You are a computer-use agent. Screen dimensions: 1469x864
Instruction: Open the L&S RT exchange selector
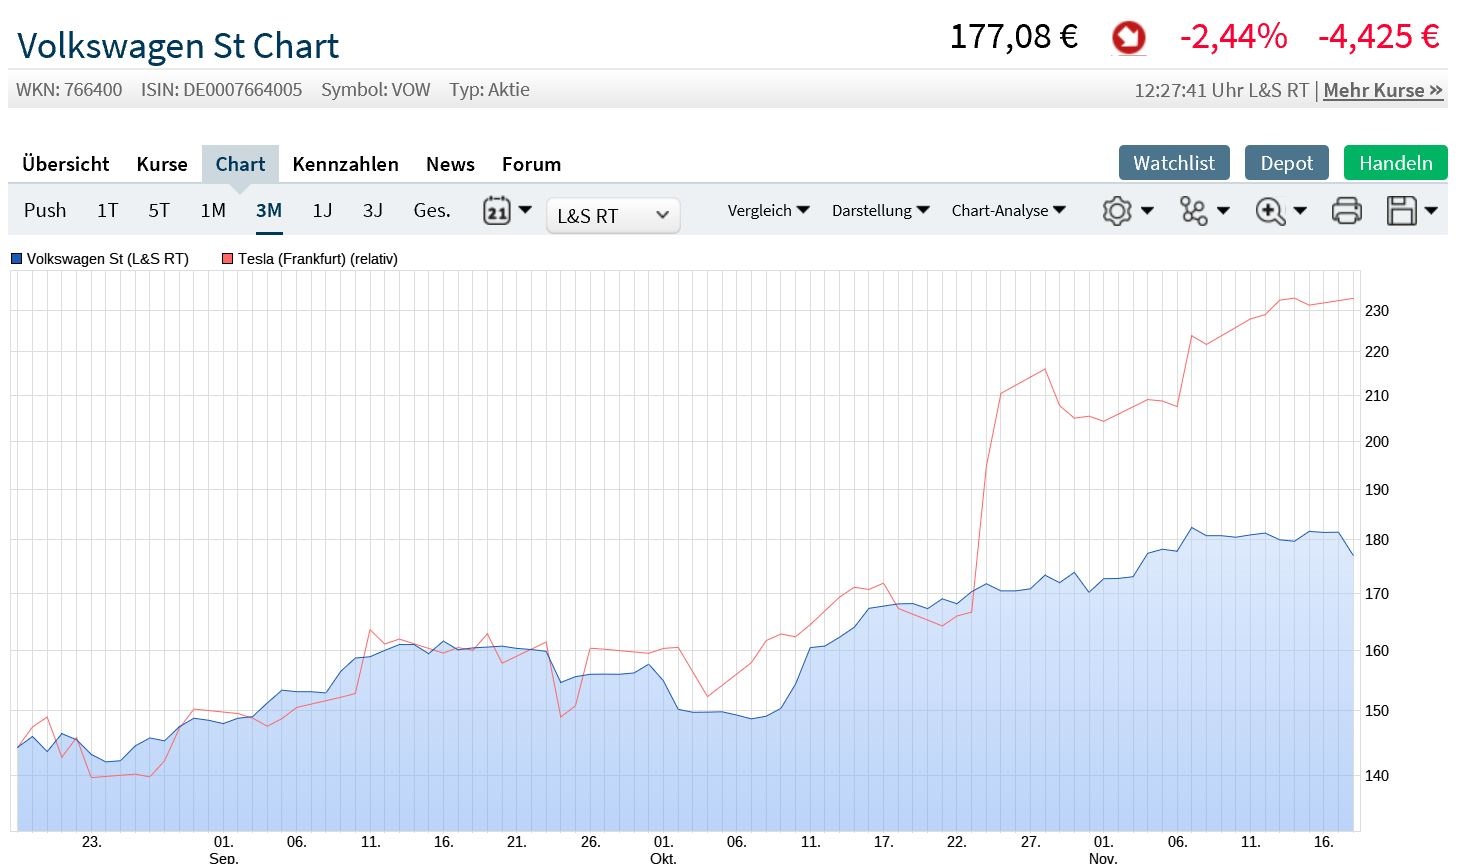pyautogui.click(x=613, y=215)
